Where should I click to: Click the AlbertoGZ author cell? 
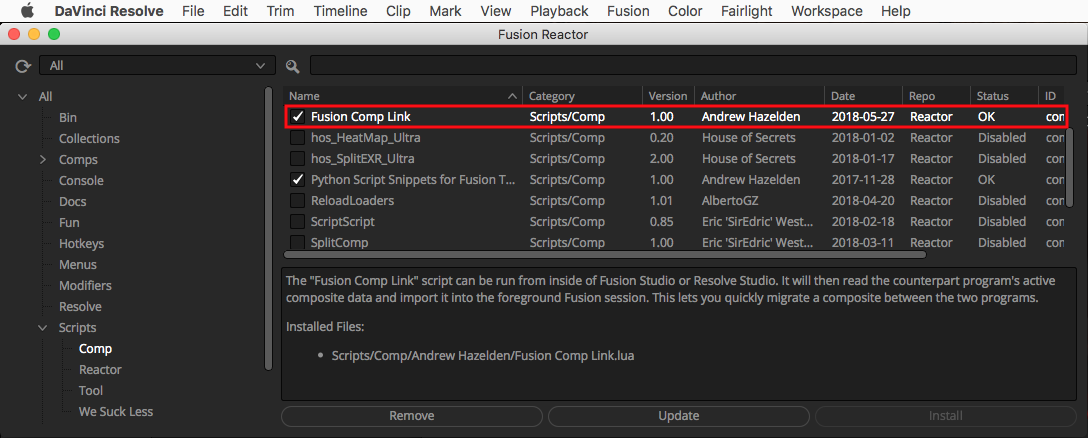point(731,201)
